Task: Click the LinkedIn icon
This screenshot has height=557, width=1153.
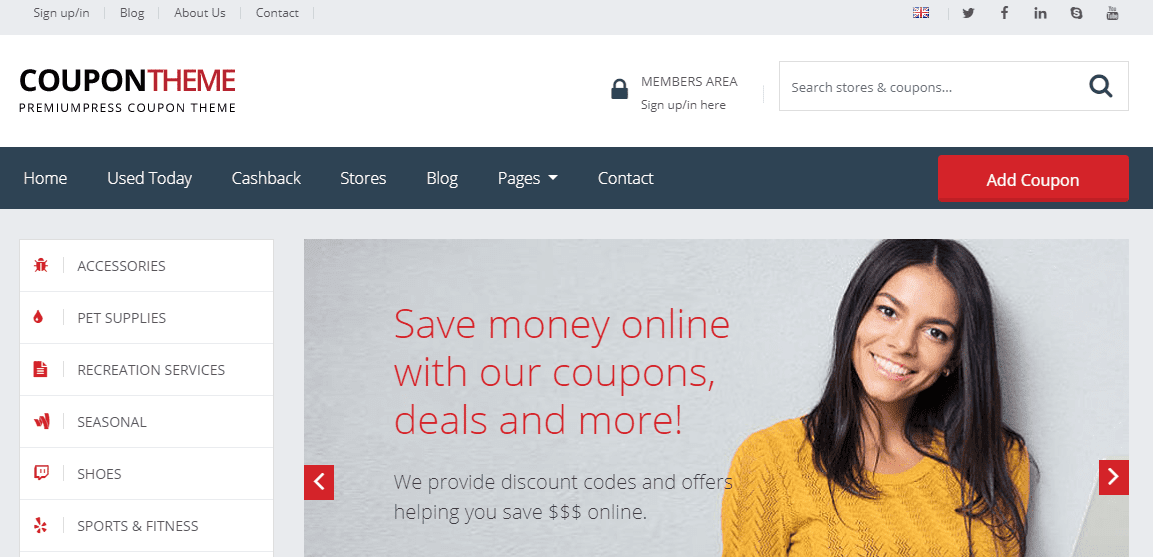Action: tap(1040, 13)
